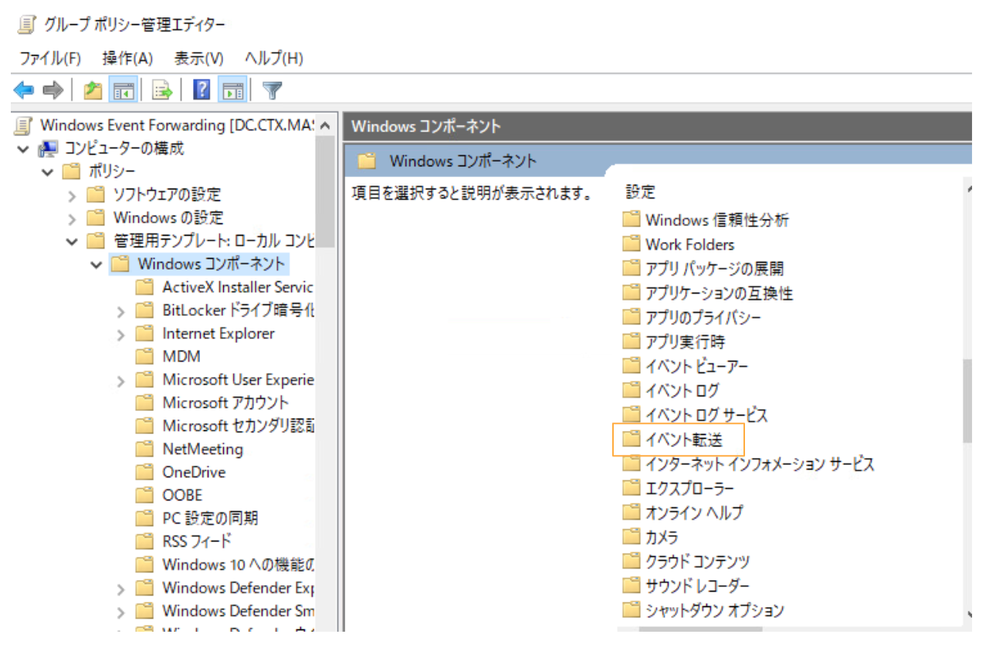Open the 表示(V) menu

[199, 58]
